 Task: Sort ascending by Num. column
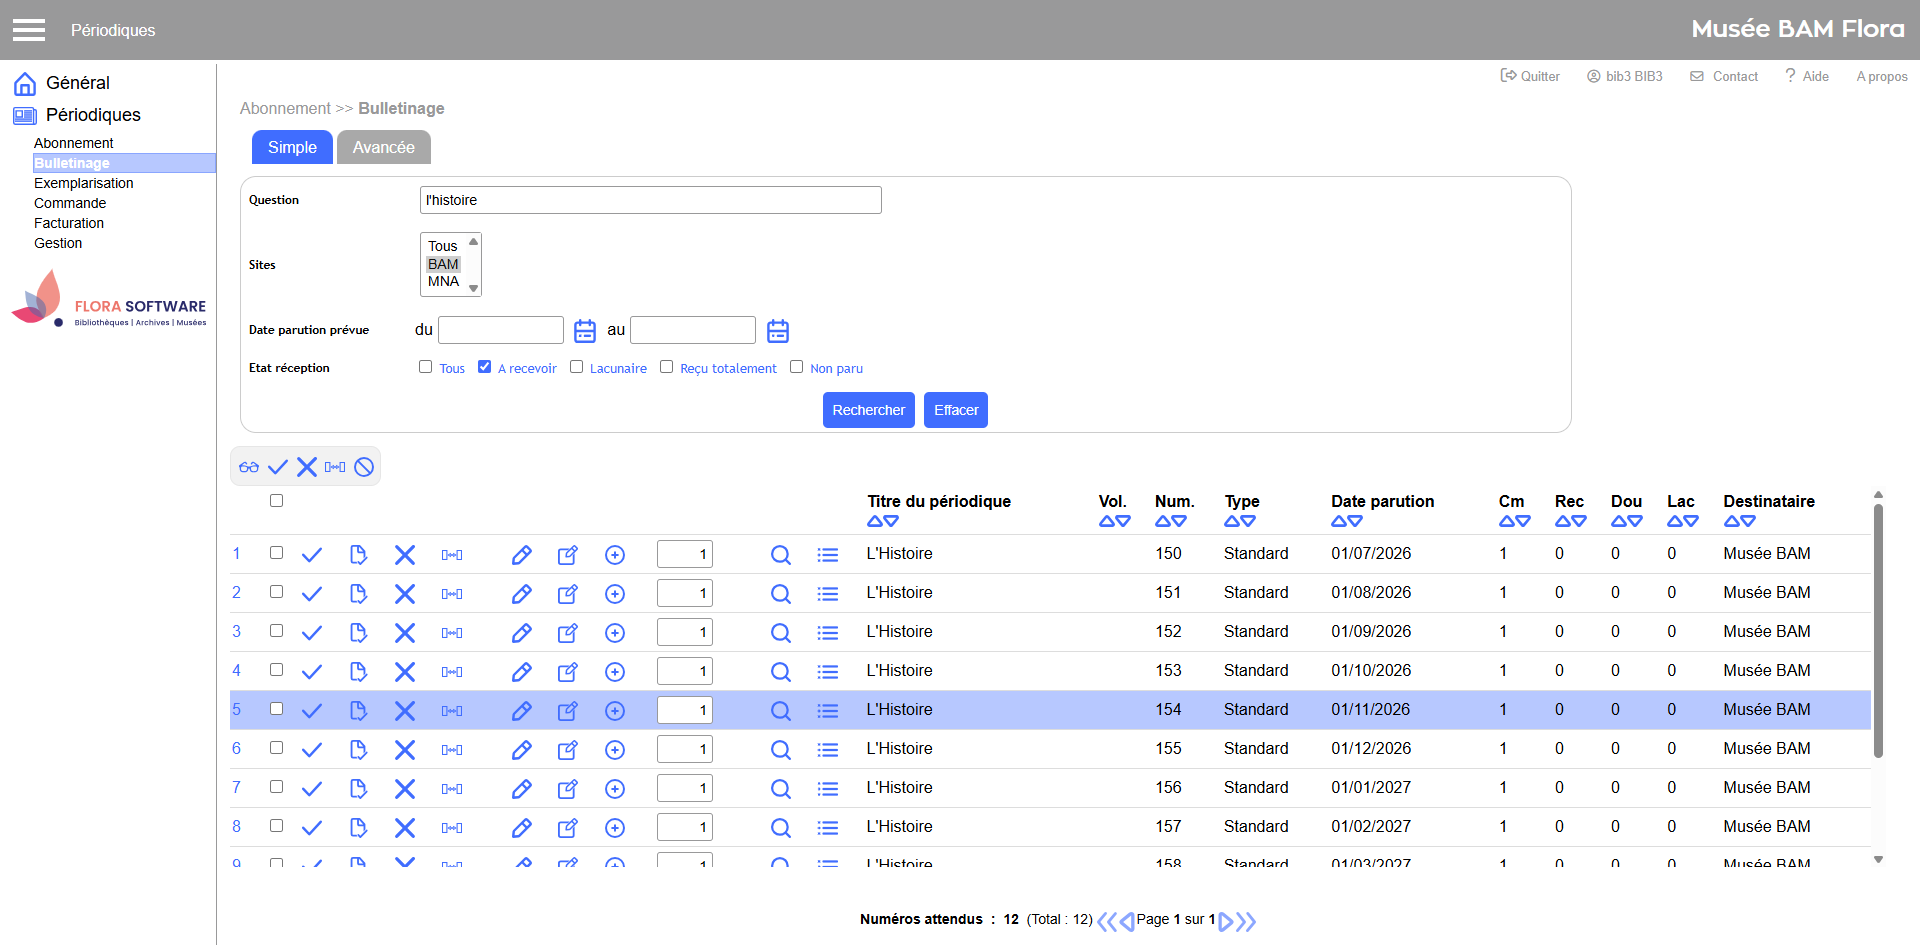click(x=1163, y=521)
